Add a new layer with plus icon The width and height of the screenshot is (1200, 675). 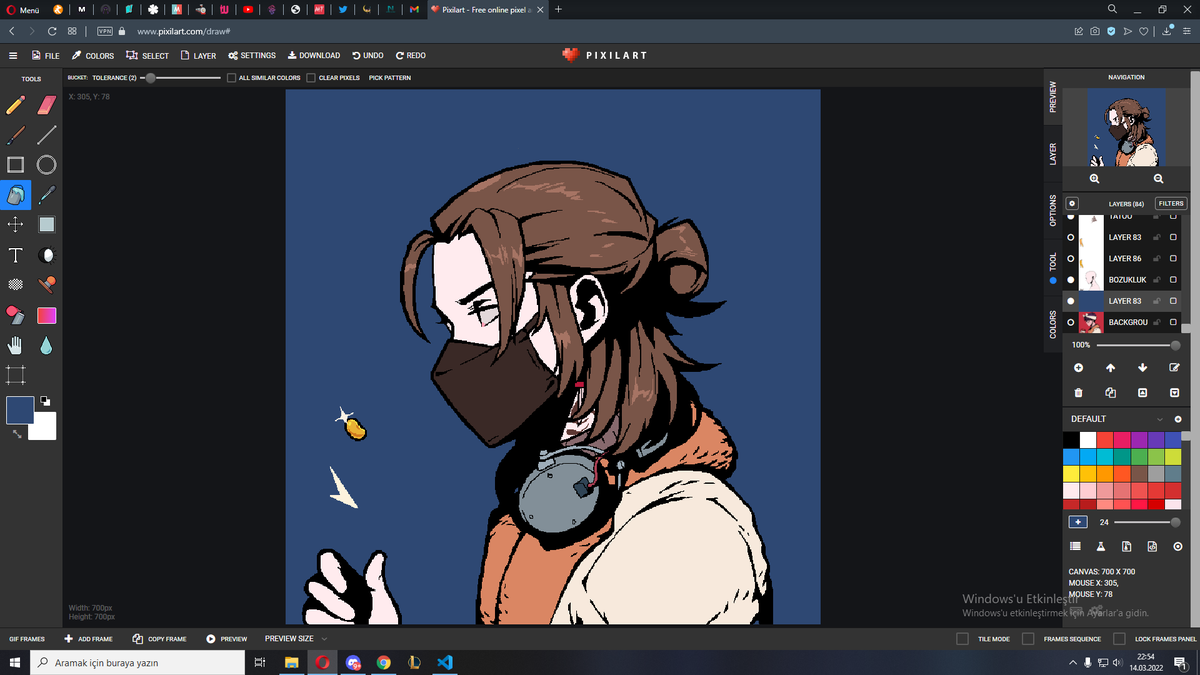click(x=1078, y=368)
